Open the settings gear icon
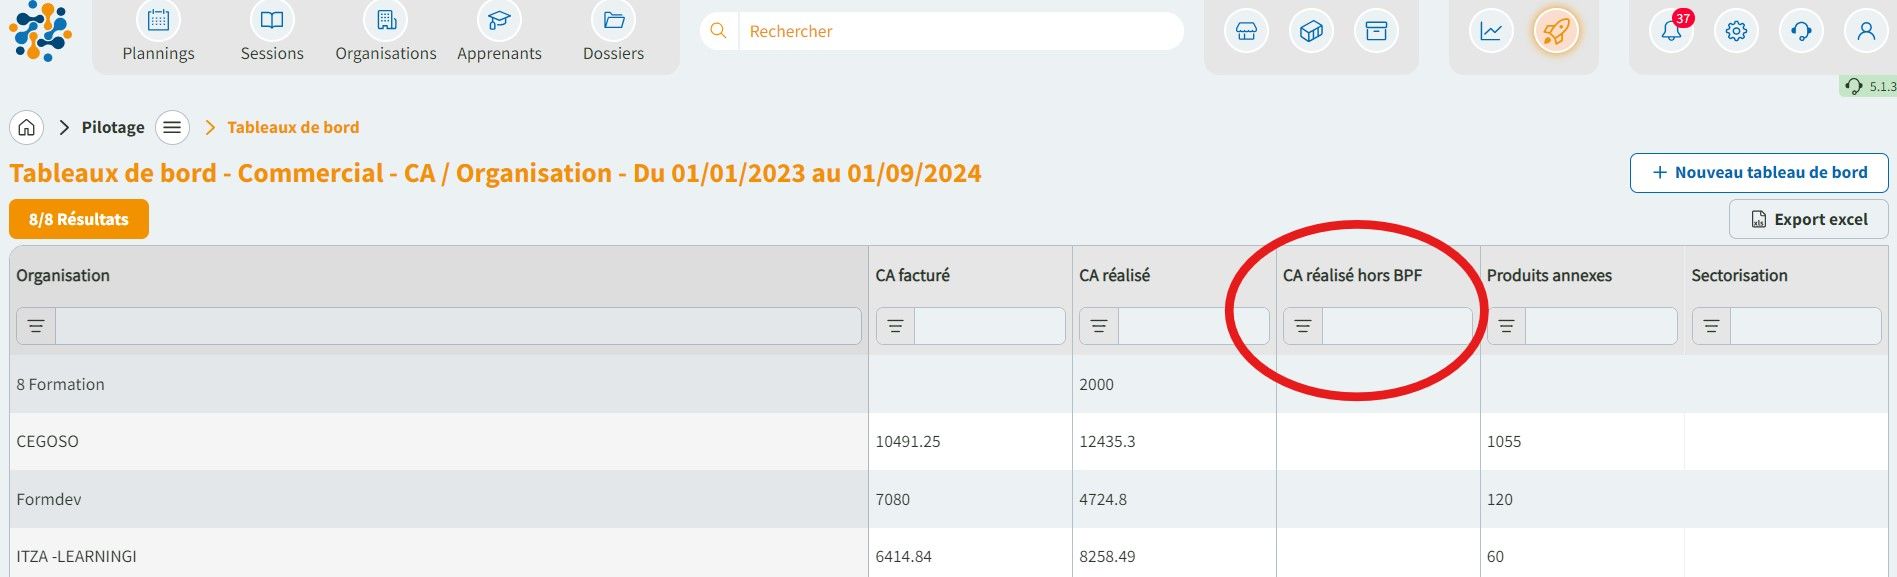 (1736, 32)
